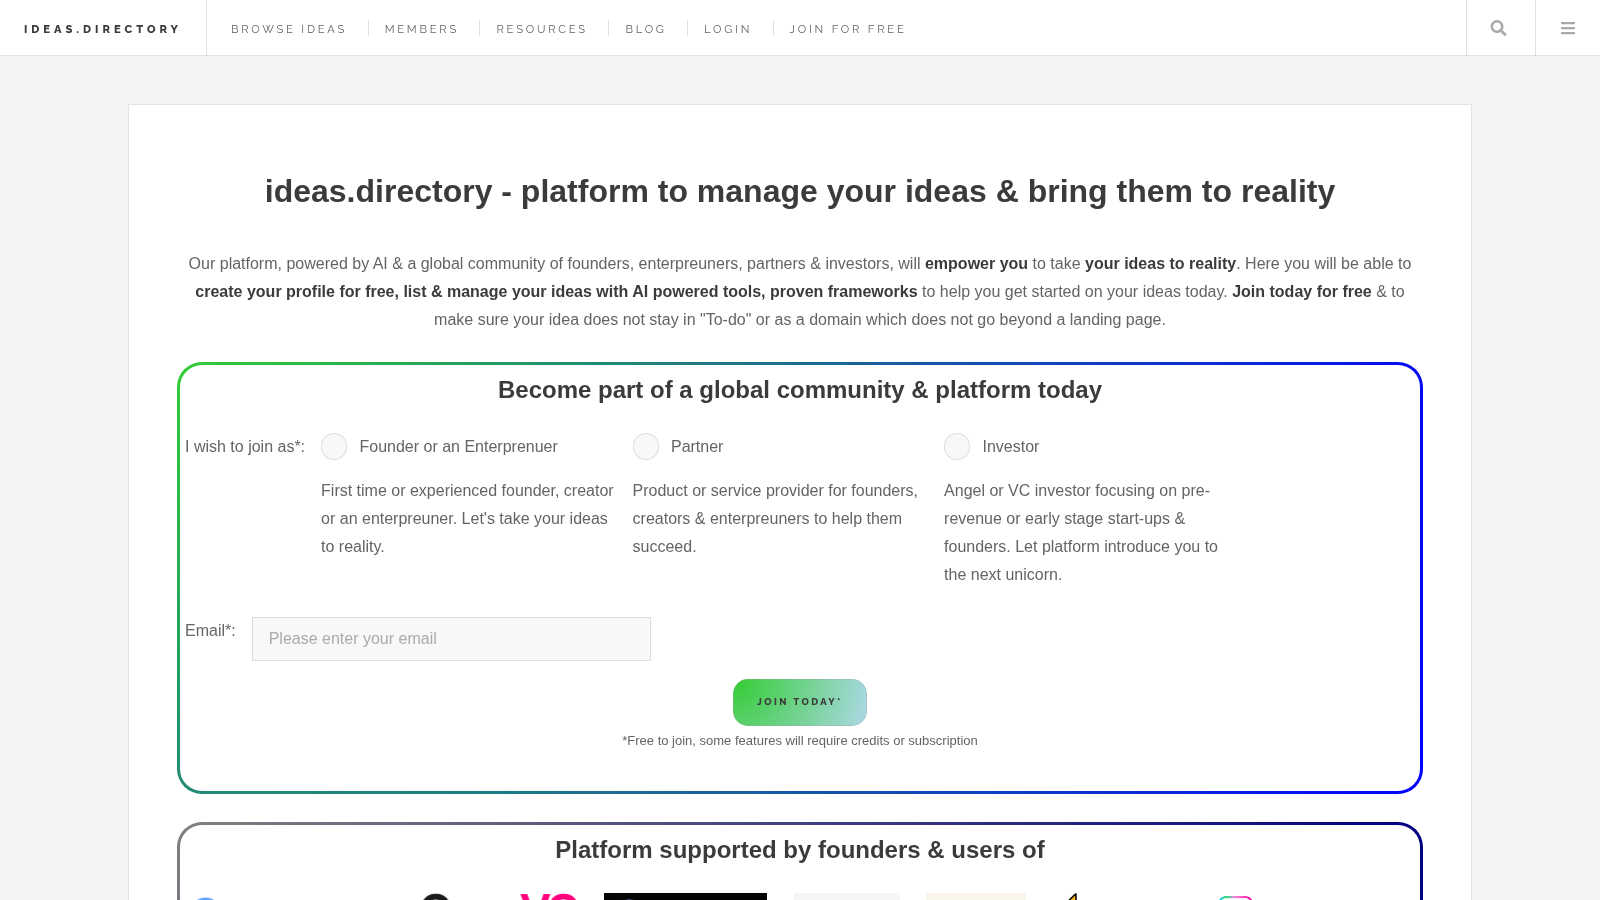The image size is (1600, 900).
Task: Click the Founder description 'First time or experienced' text
Action: click(467, 518)
